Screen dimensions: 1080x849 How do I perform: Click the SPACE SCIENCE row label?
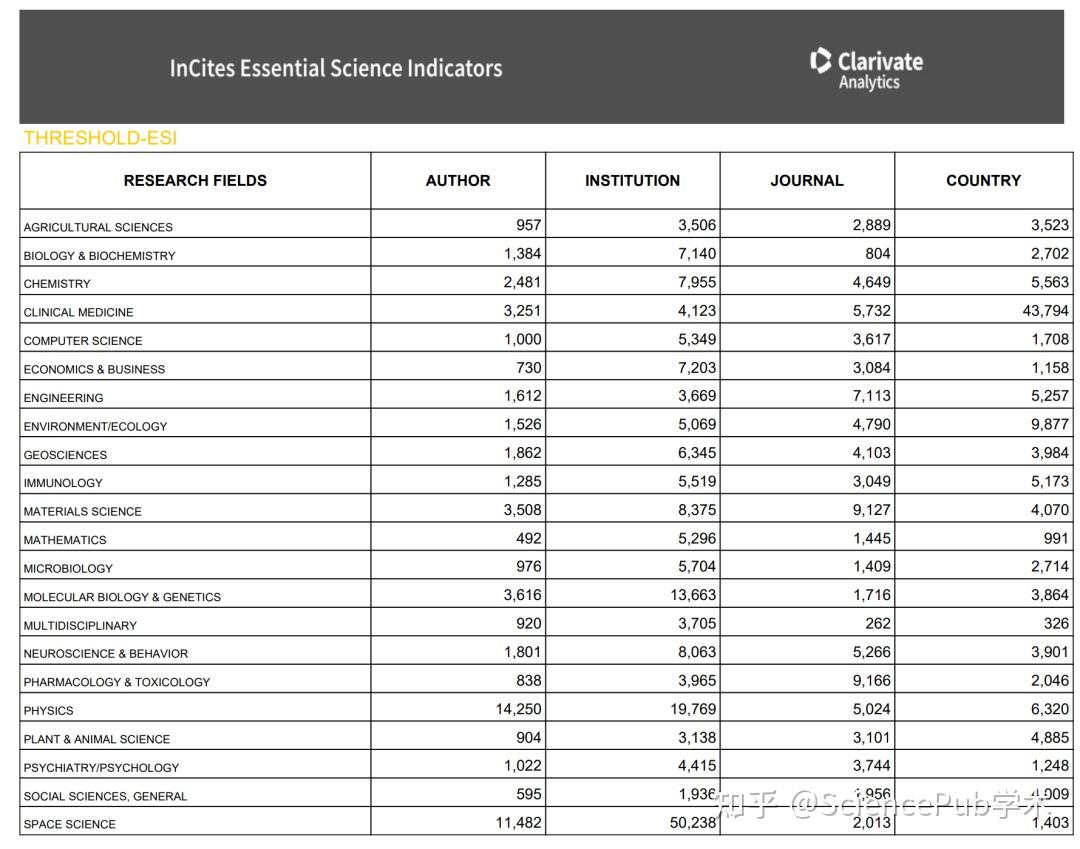pos(70,824)
